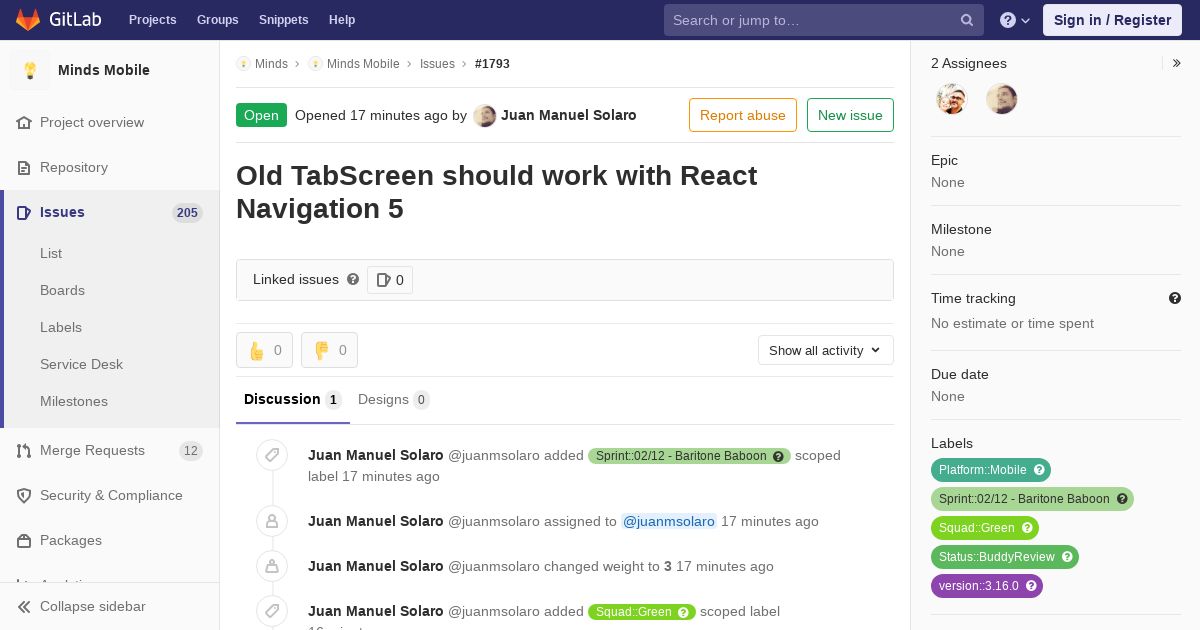Click the Security & Compliance shield icon
The height and width of the screenshot is (630, 1200).
click(x=24, y=495)
